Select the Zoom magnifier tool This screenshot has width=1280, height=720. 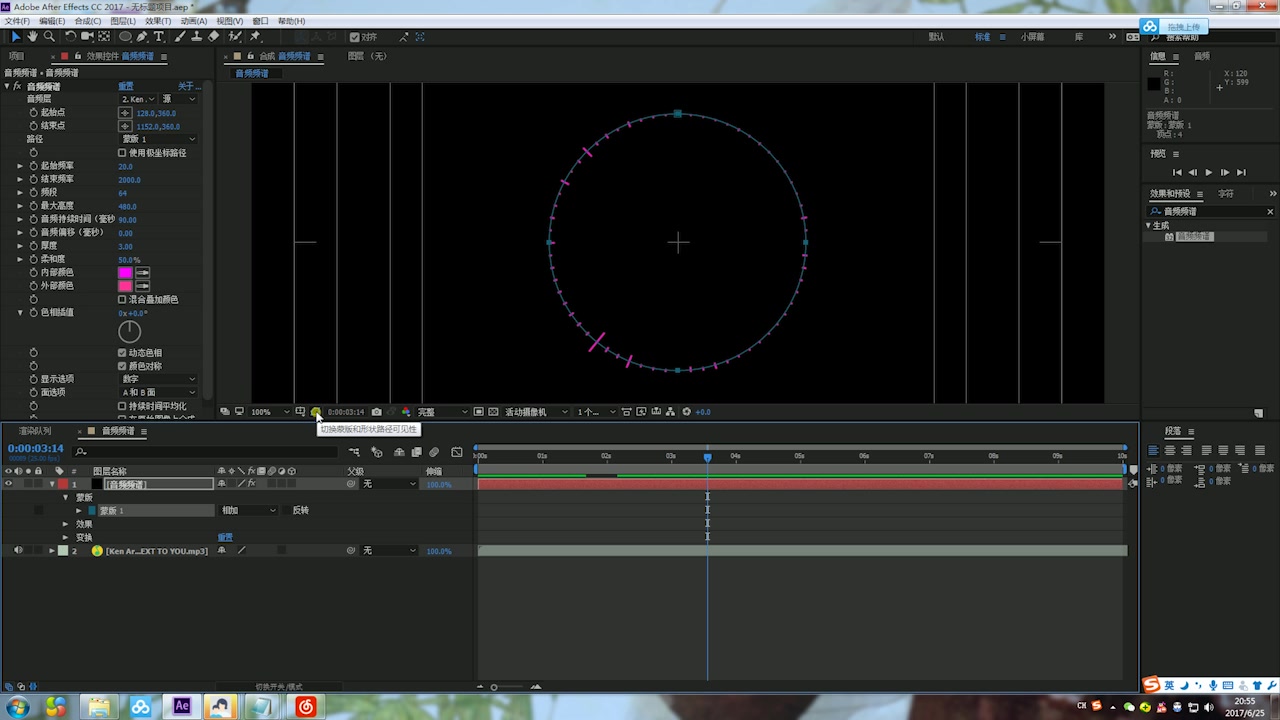[49, 36]
